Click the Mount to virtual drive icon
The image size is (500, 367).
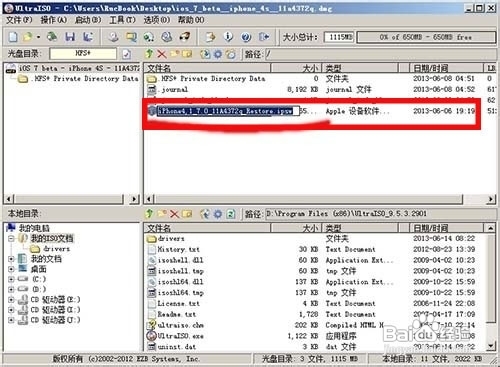point(167,37)
